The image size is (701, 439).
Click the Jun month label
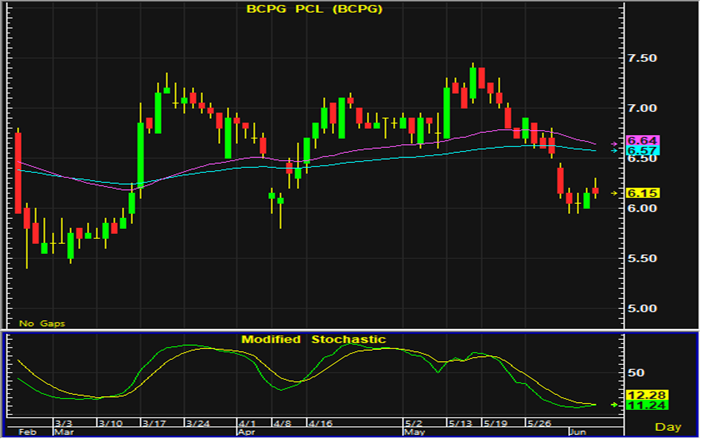pyautogui.click(x=578, y=432)
